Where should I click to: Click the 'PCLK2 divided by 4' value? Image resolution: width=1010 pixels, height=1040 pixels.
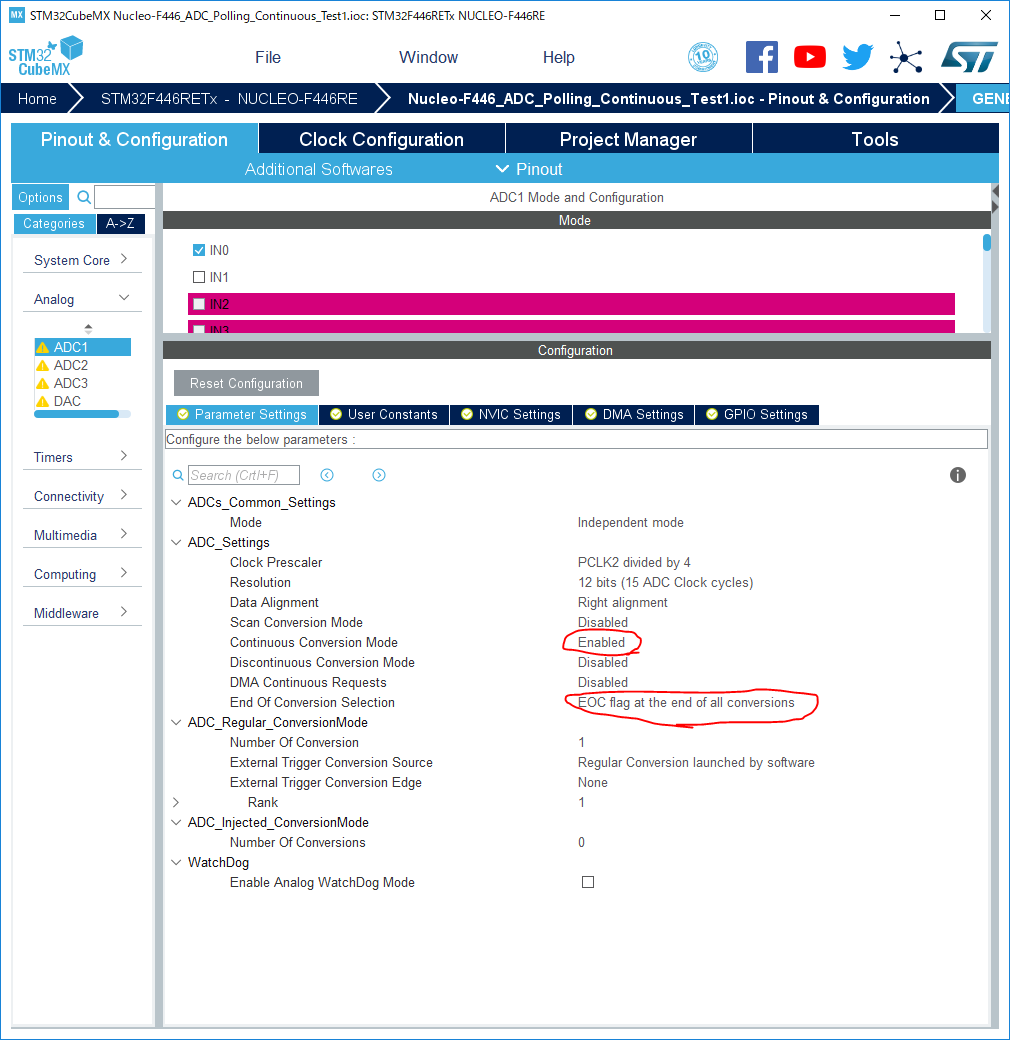click(x=634, y=562)
